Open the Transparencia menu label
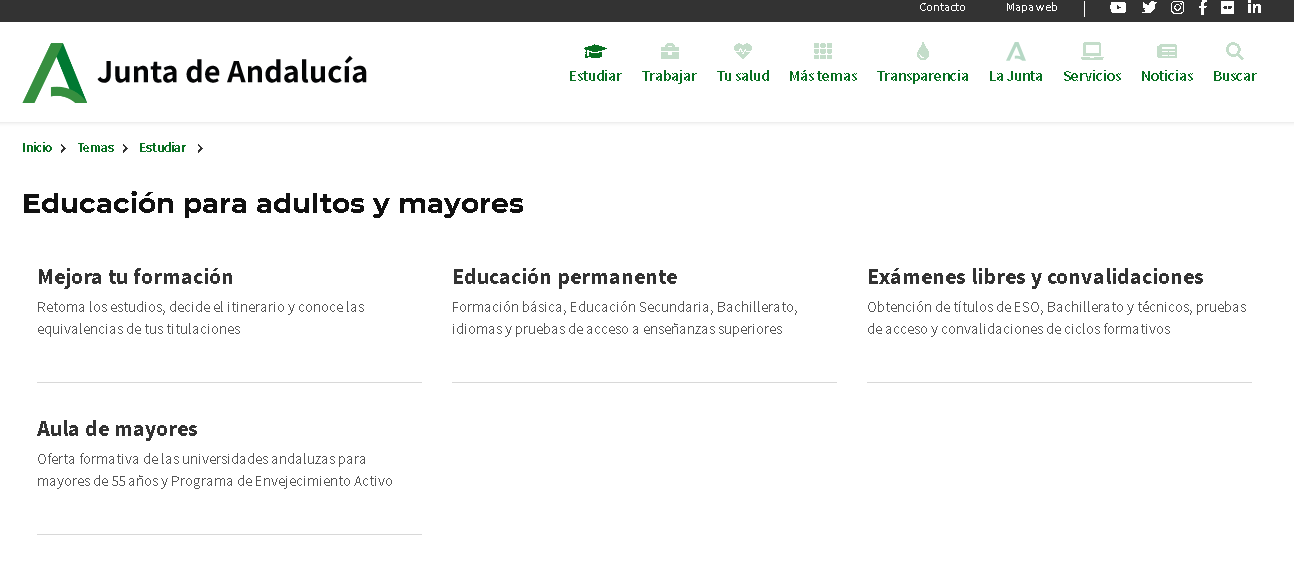The image size is (1294, 570). (923, 76)
